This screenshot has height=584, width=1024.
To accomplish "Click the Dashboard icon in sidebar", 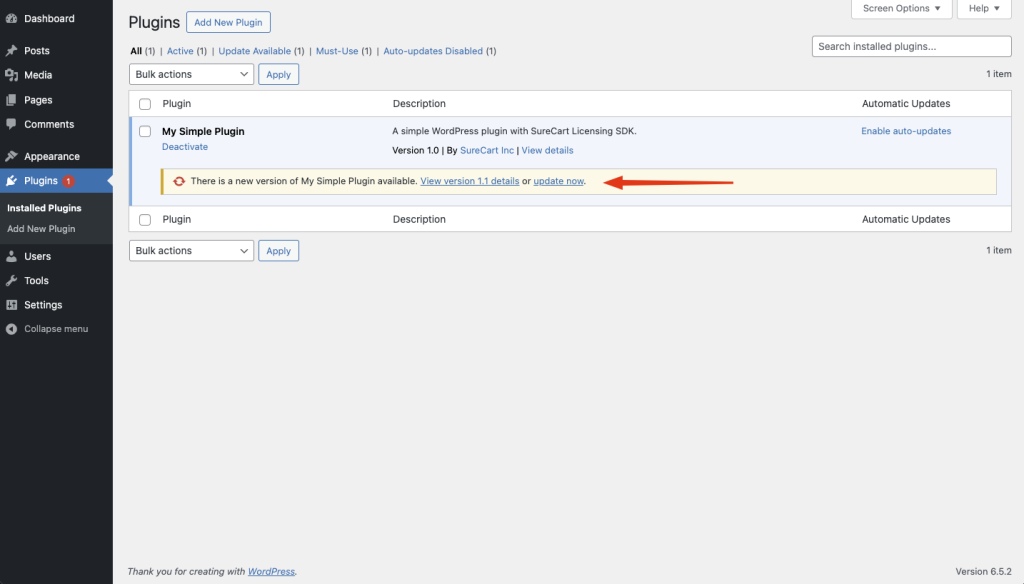I will point(11,19).
